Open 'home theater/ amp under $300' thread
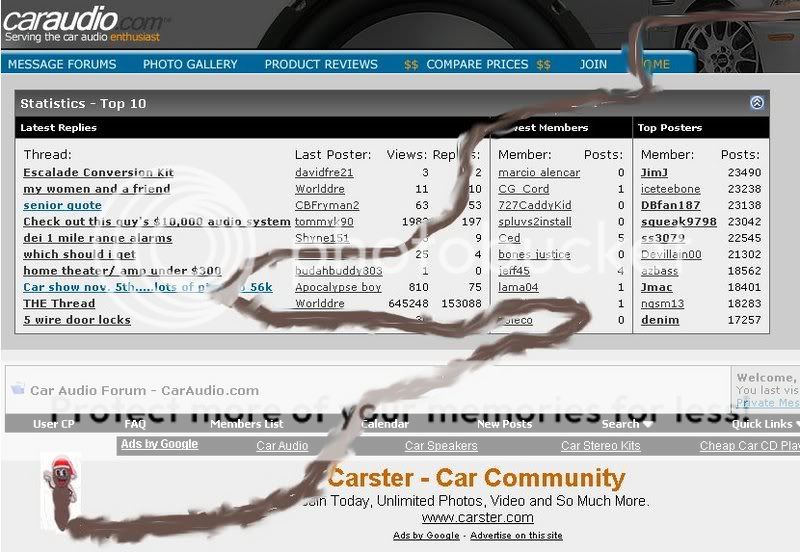Viewport: 800px width, 552px height. coord(122,270)
